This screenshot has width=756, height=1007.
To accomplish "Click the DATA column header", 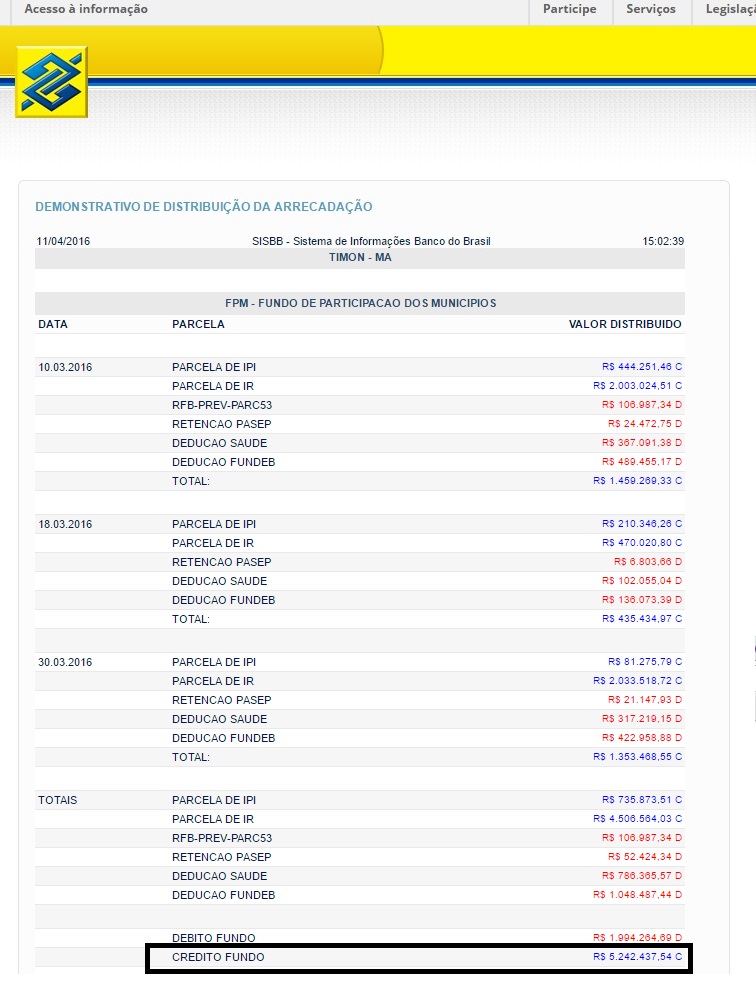I will coord(53,324).
